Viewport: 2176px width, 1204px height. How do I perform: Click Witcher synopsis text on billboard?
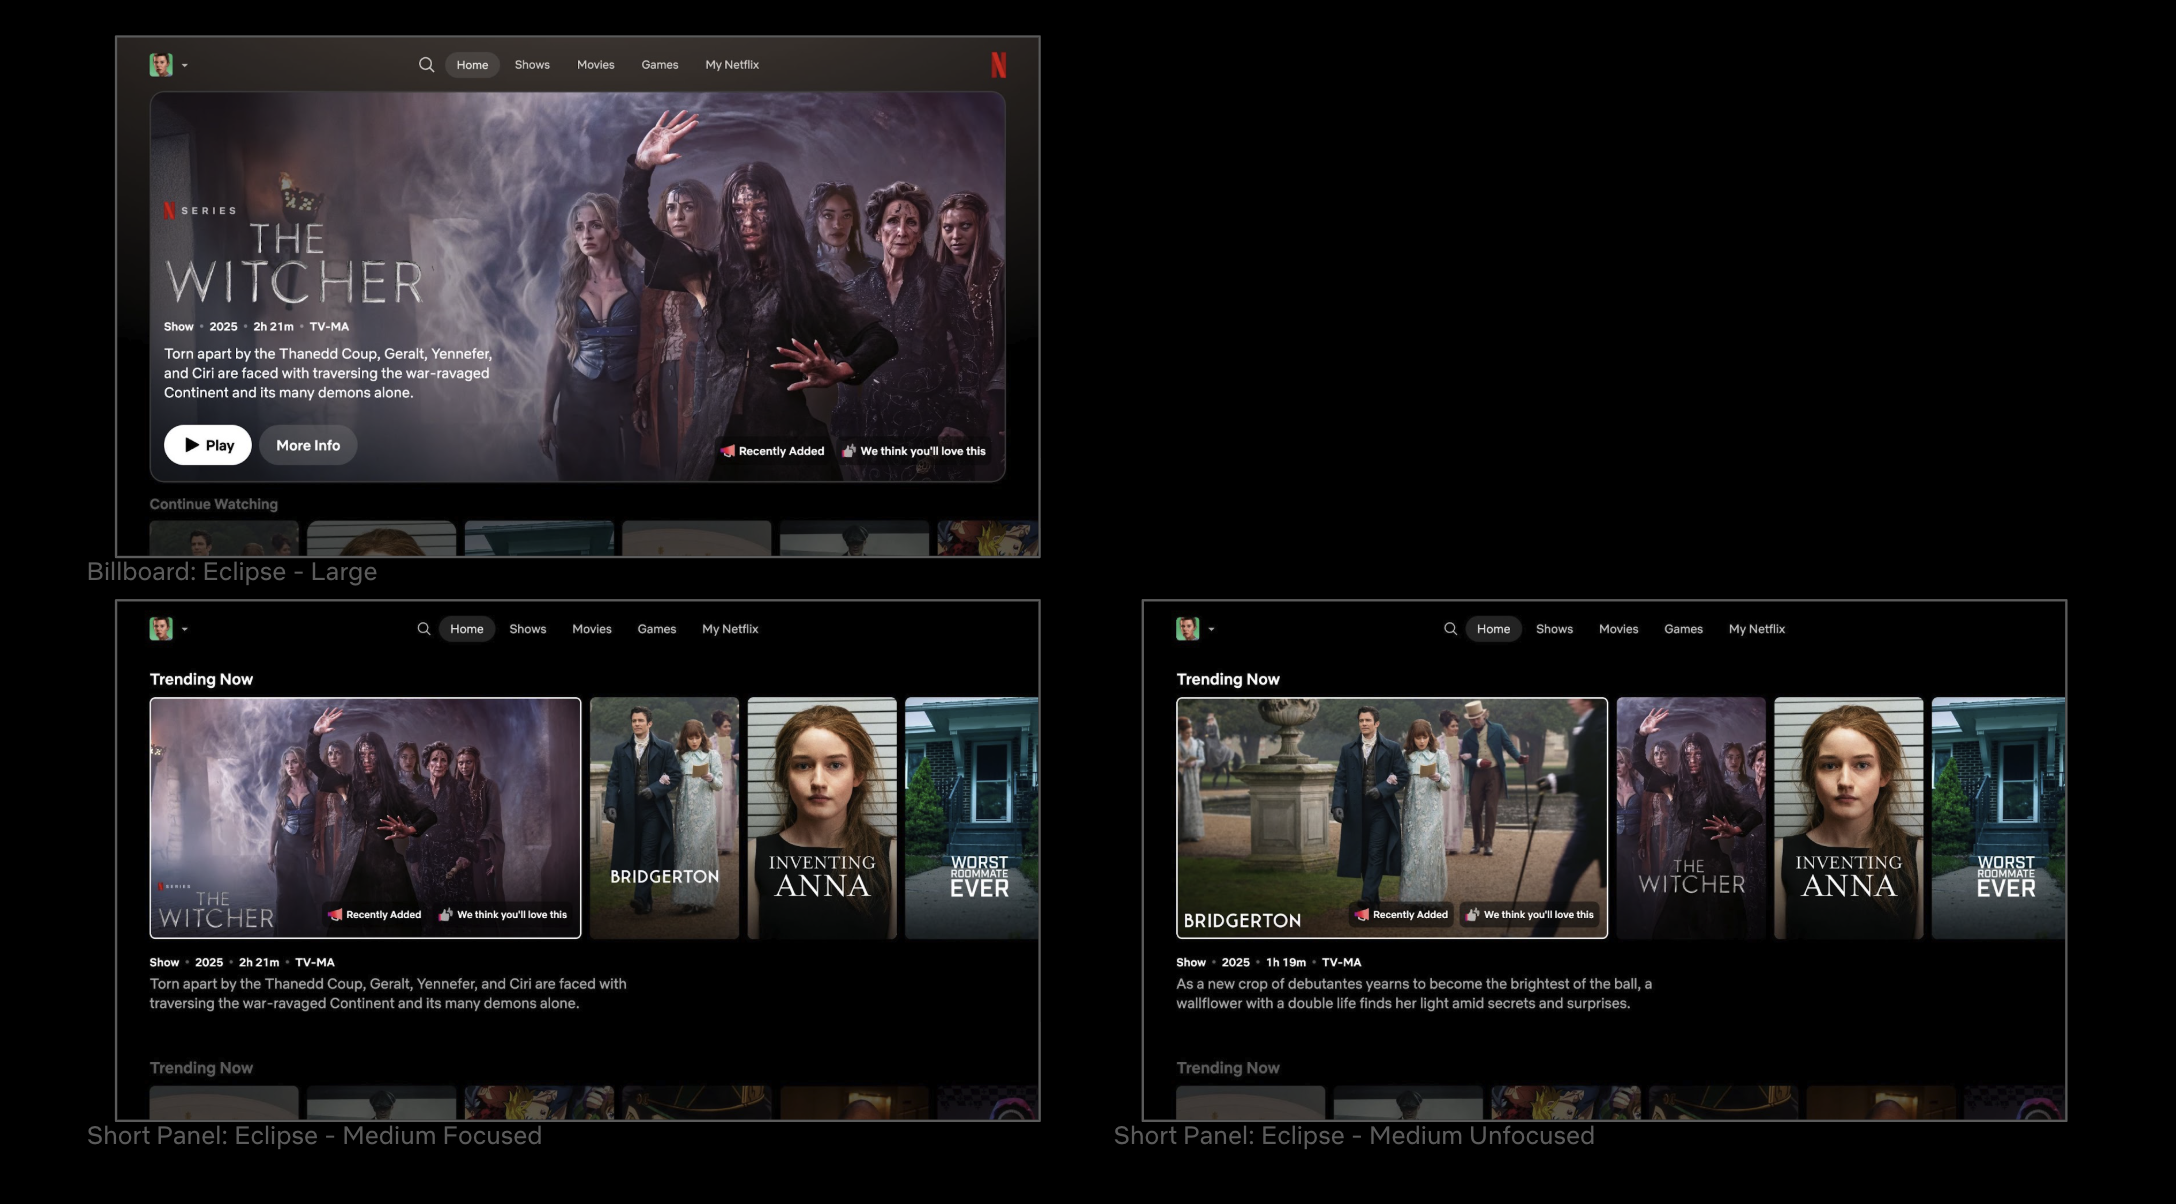point(328,373)
